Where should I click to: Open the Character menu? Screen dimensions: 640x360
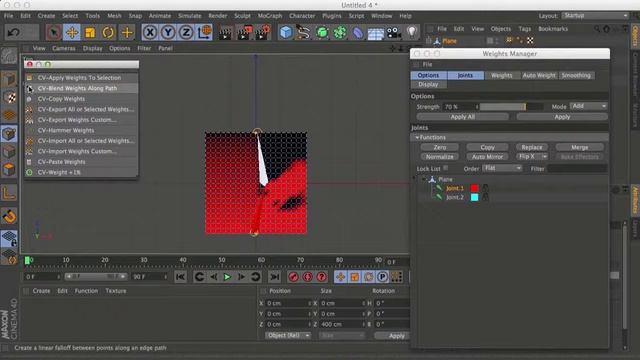coord(302,16)
